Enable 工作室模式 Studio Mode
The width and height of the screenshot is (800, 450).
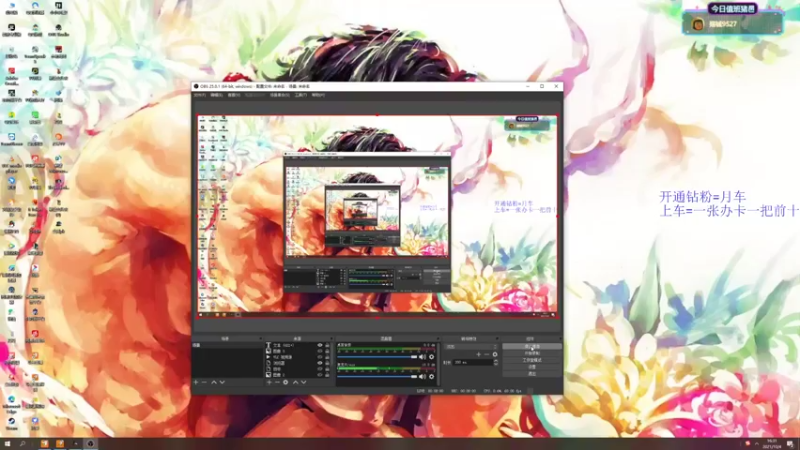(x=532, y=360)
